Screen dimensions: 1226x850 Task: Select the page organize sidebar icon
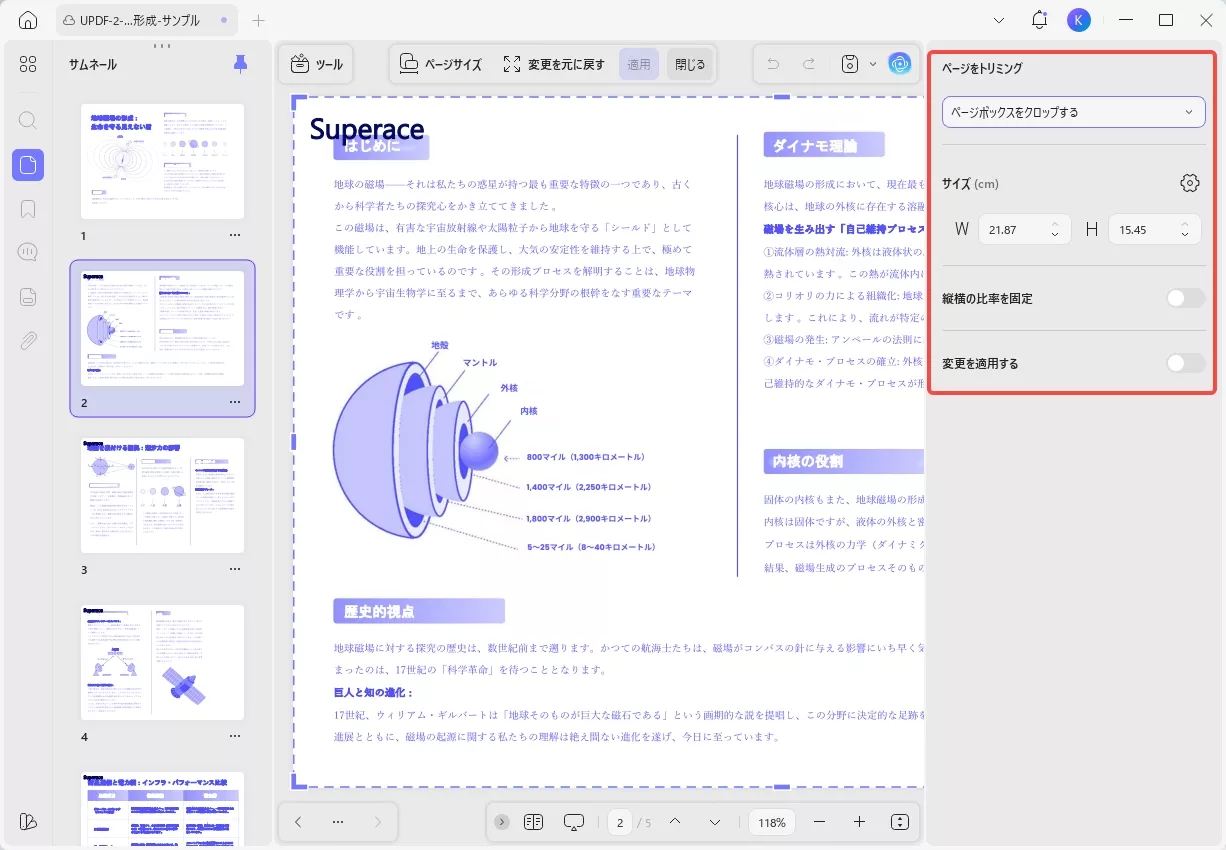tap(28, 165)
